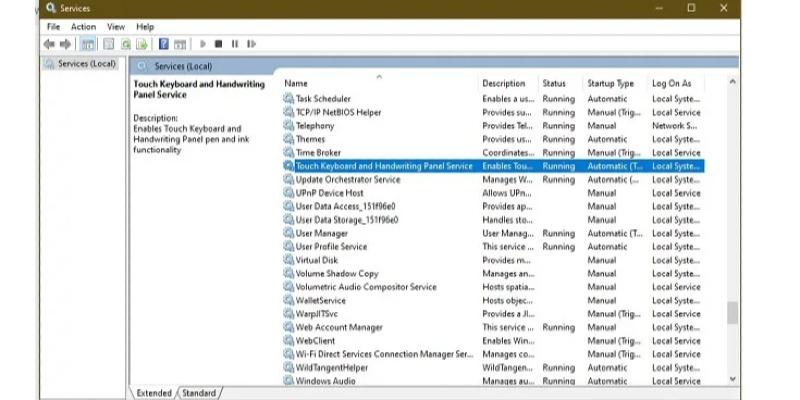This screenshot has width=800, height=400.
Task: Click the gear icon beside WildTangentHelper
Action: tap(289, 367)
